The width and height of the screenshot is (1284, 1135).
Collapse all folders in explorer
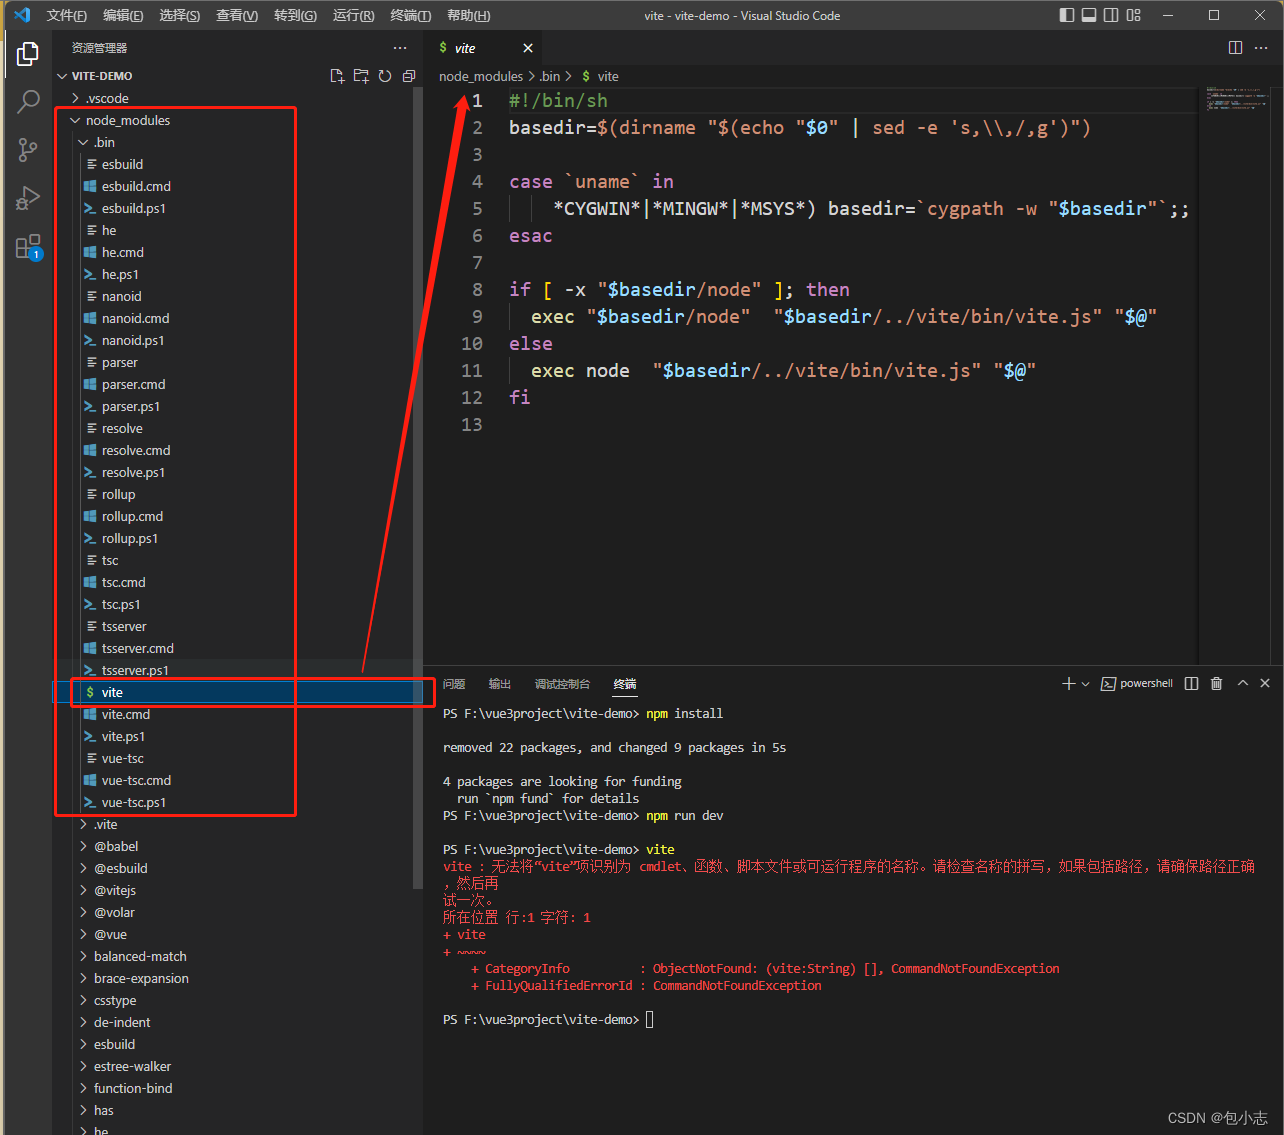click(409, 76)
